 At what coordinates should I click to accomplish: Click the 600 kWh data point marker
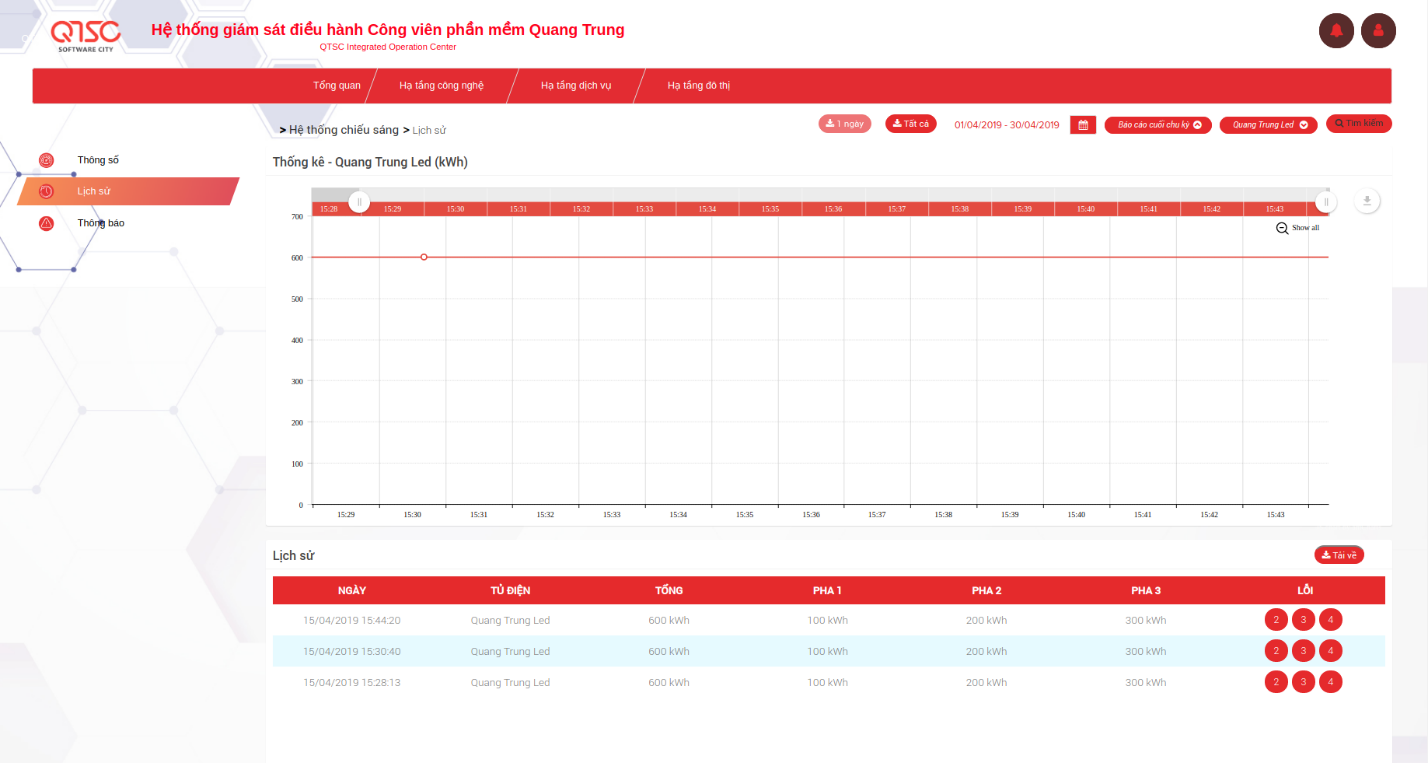click(x=424, y=257)
